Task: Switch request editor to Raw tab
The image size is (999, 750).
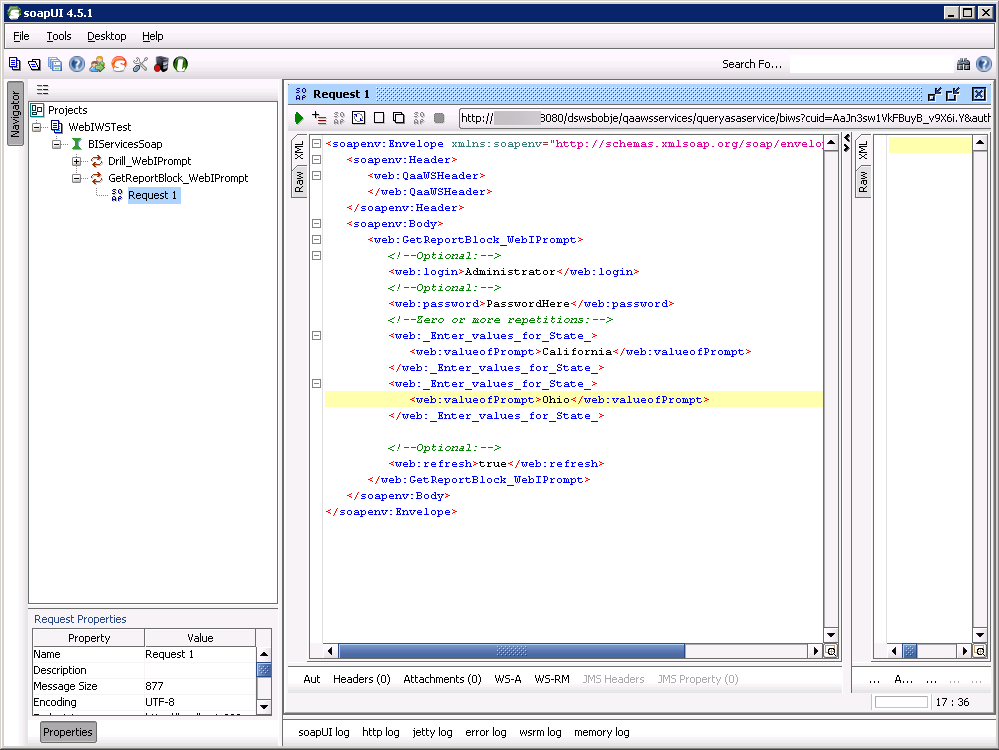Action: [299, 182]
